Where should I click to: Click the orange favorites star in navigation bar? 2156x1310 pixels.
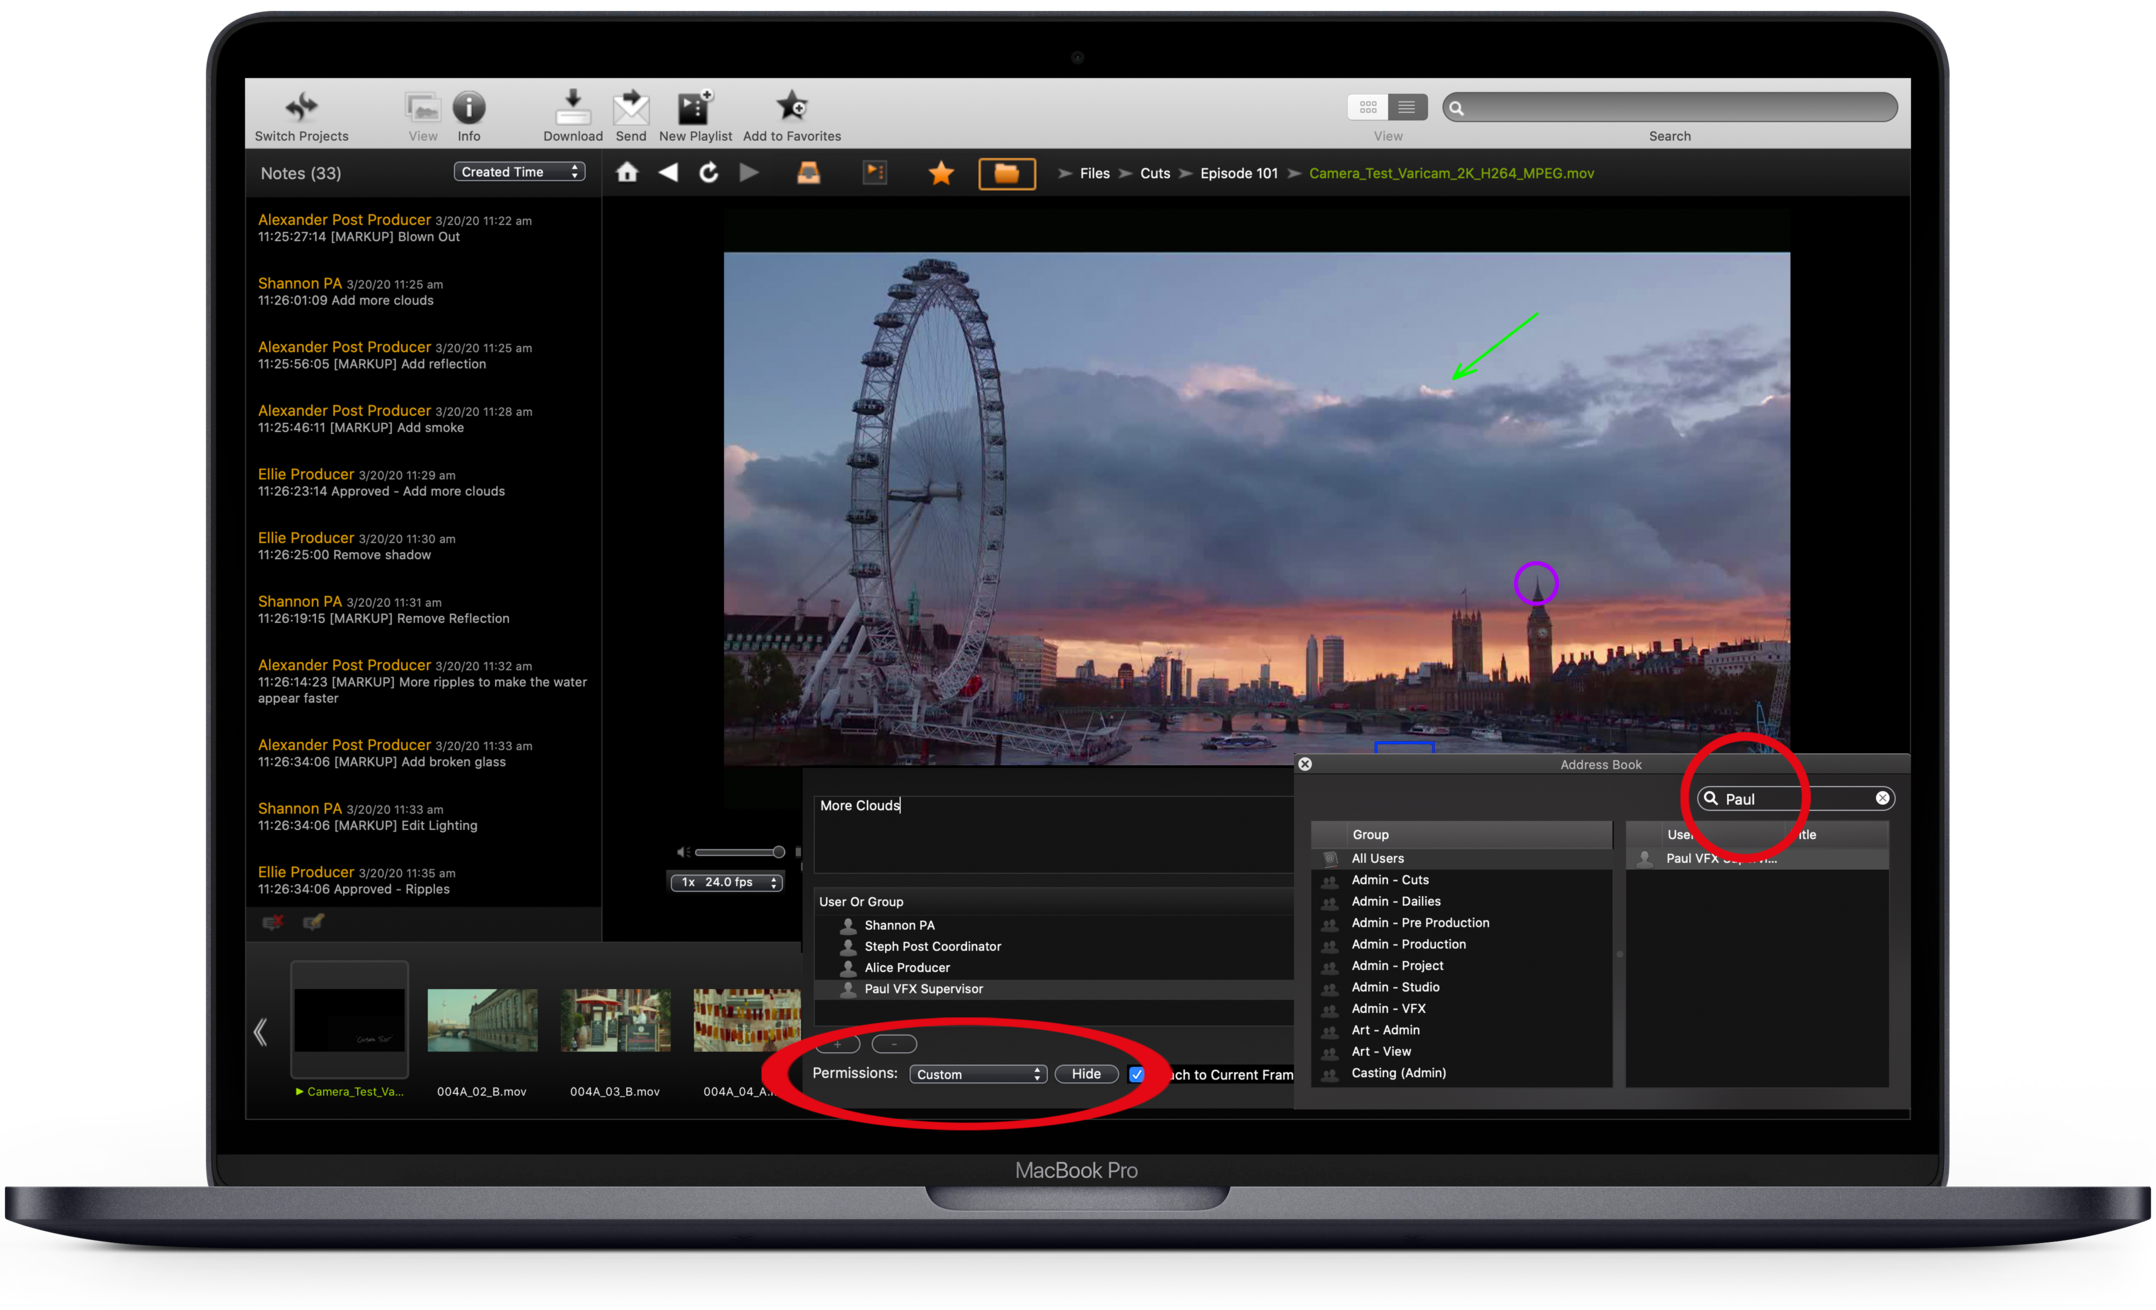940,174
